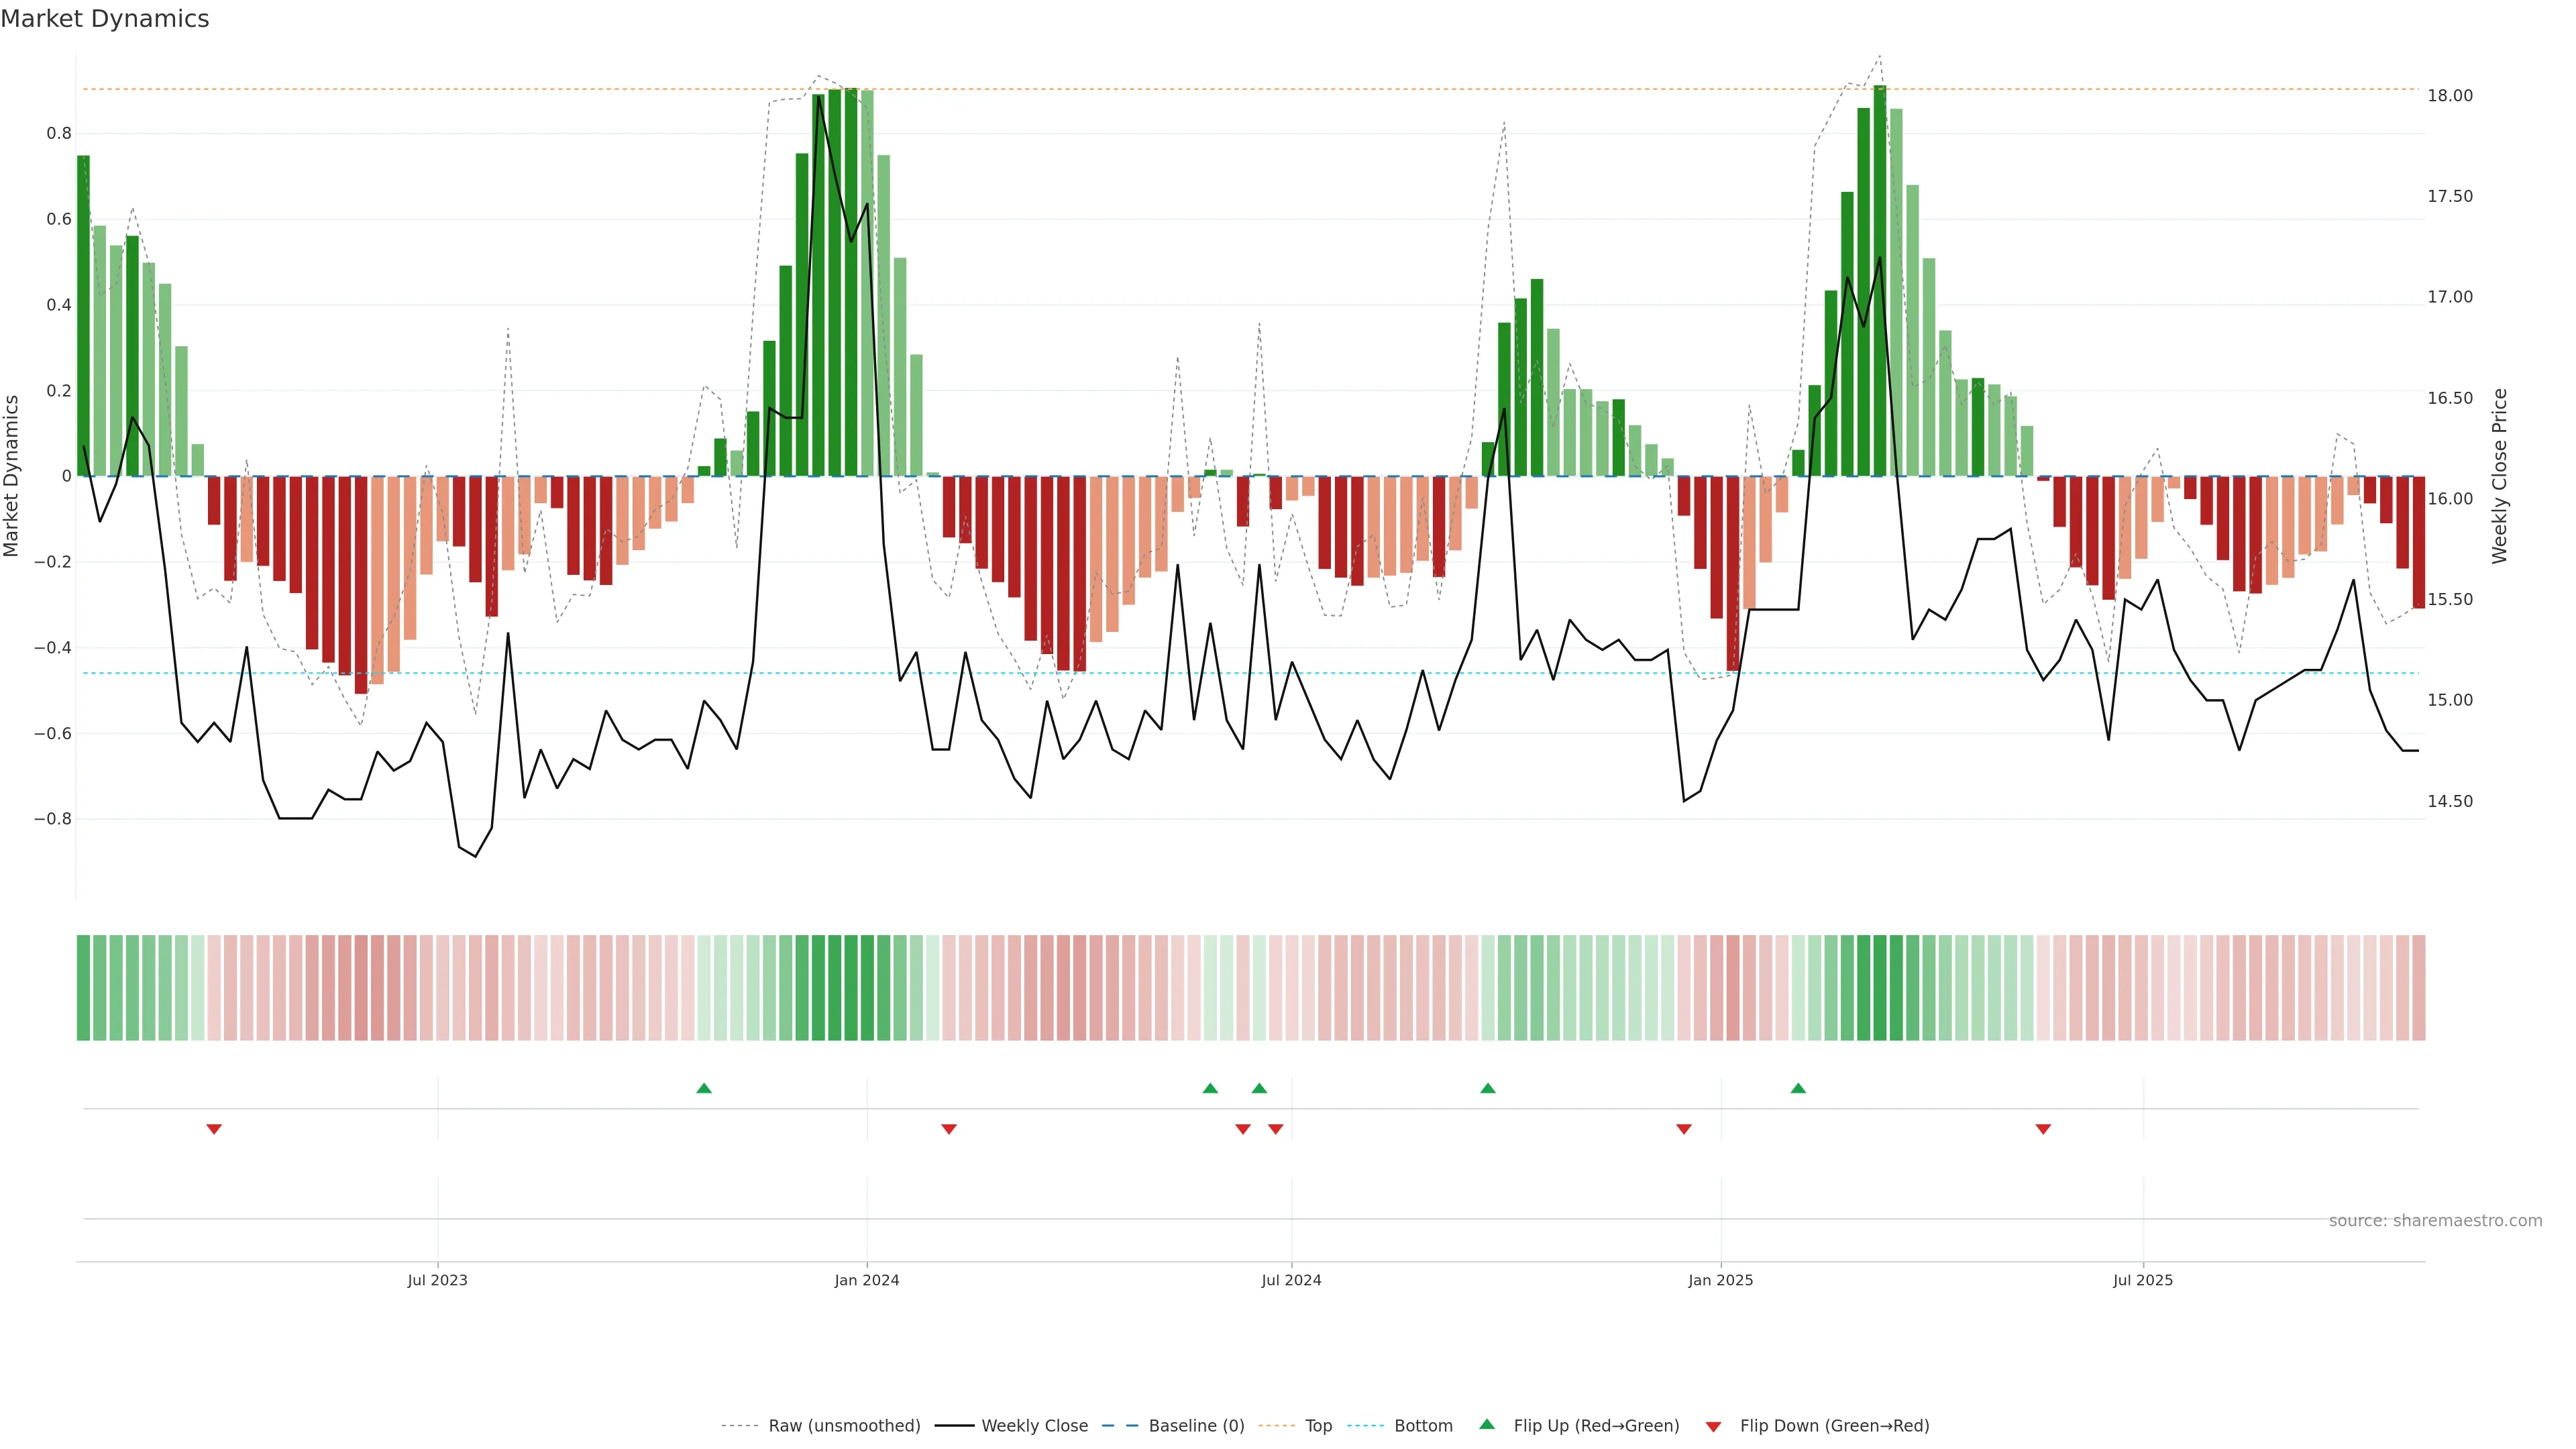Click the first dark green heatmap strip cell
2576x1449 pixels.
[x=83, y=987]
